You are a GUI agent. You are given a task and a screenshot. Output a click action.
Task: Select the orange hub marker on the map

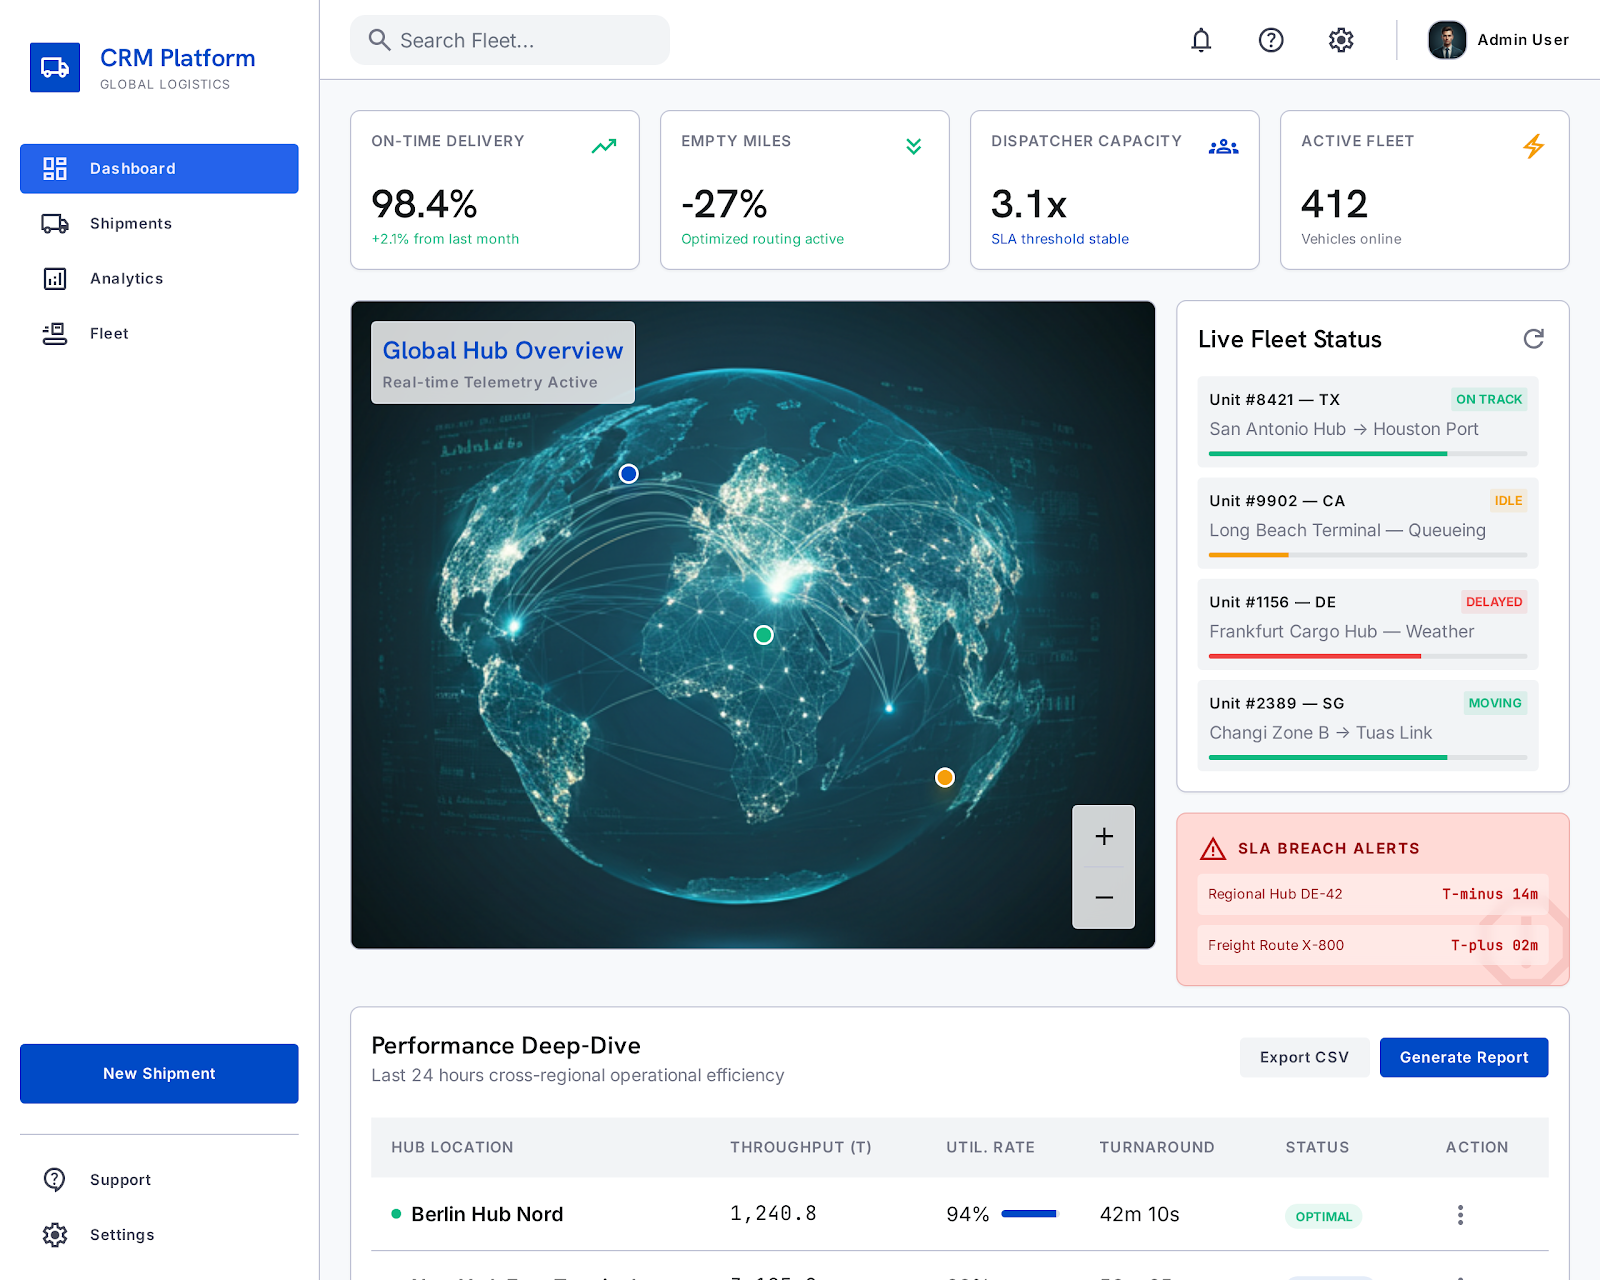(945, 777)
